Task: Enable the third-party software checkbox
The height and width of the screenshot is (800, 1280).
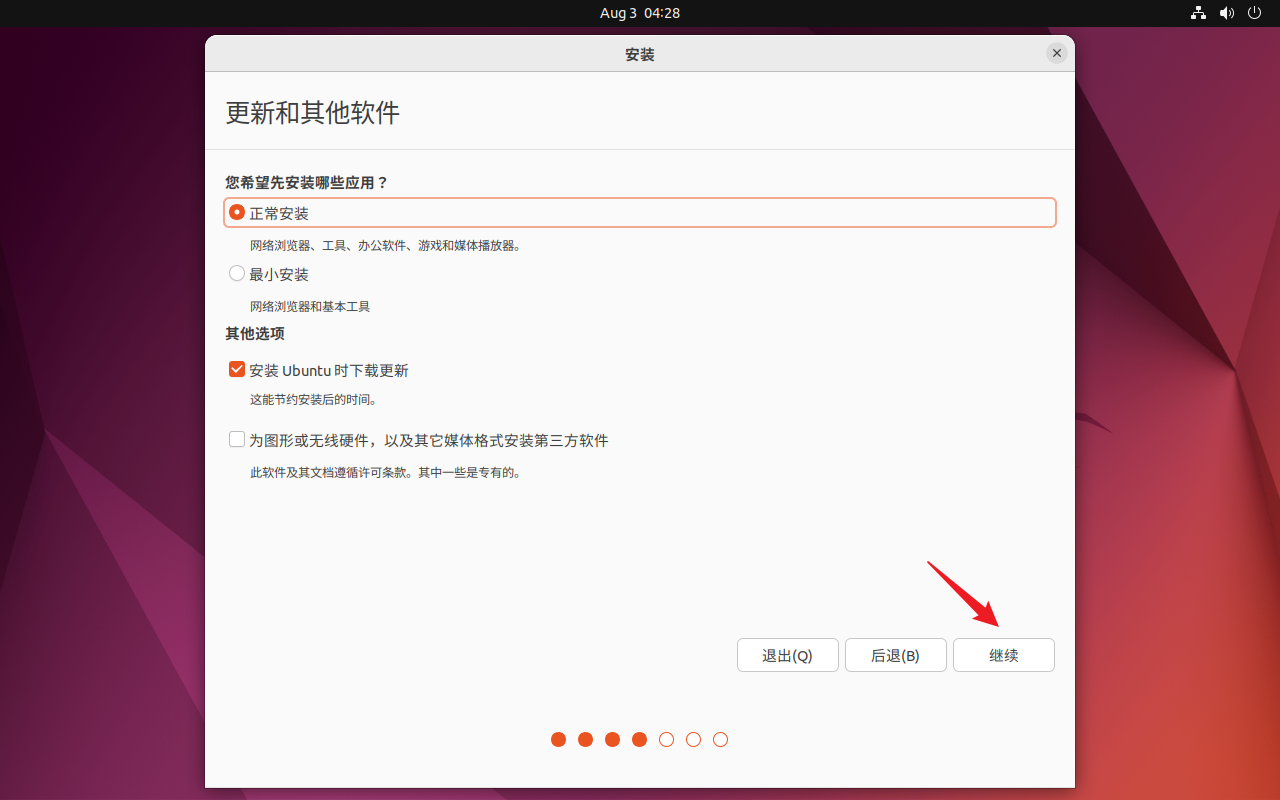Action: pos(236,438)
